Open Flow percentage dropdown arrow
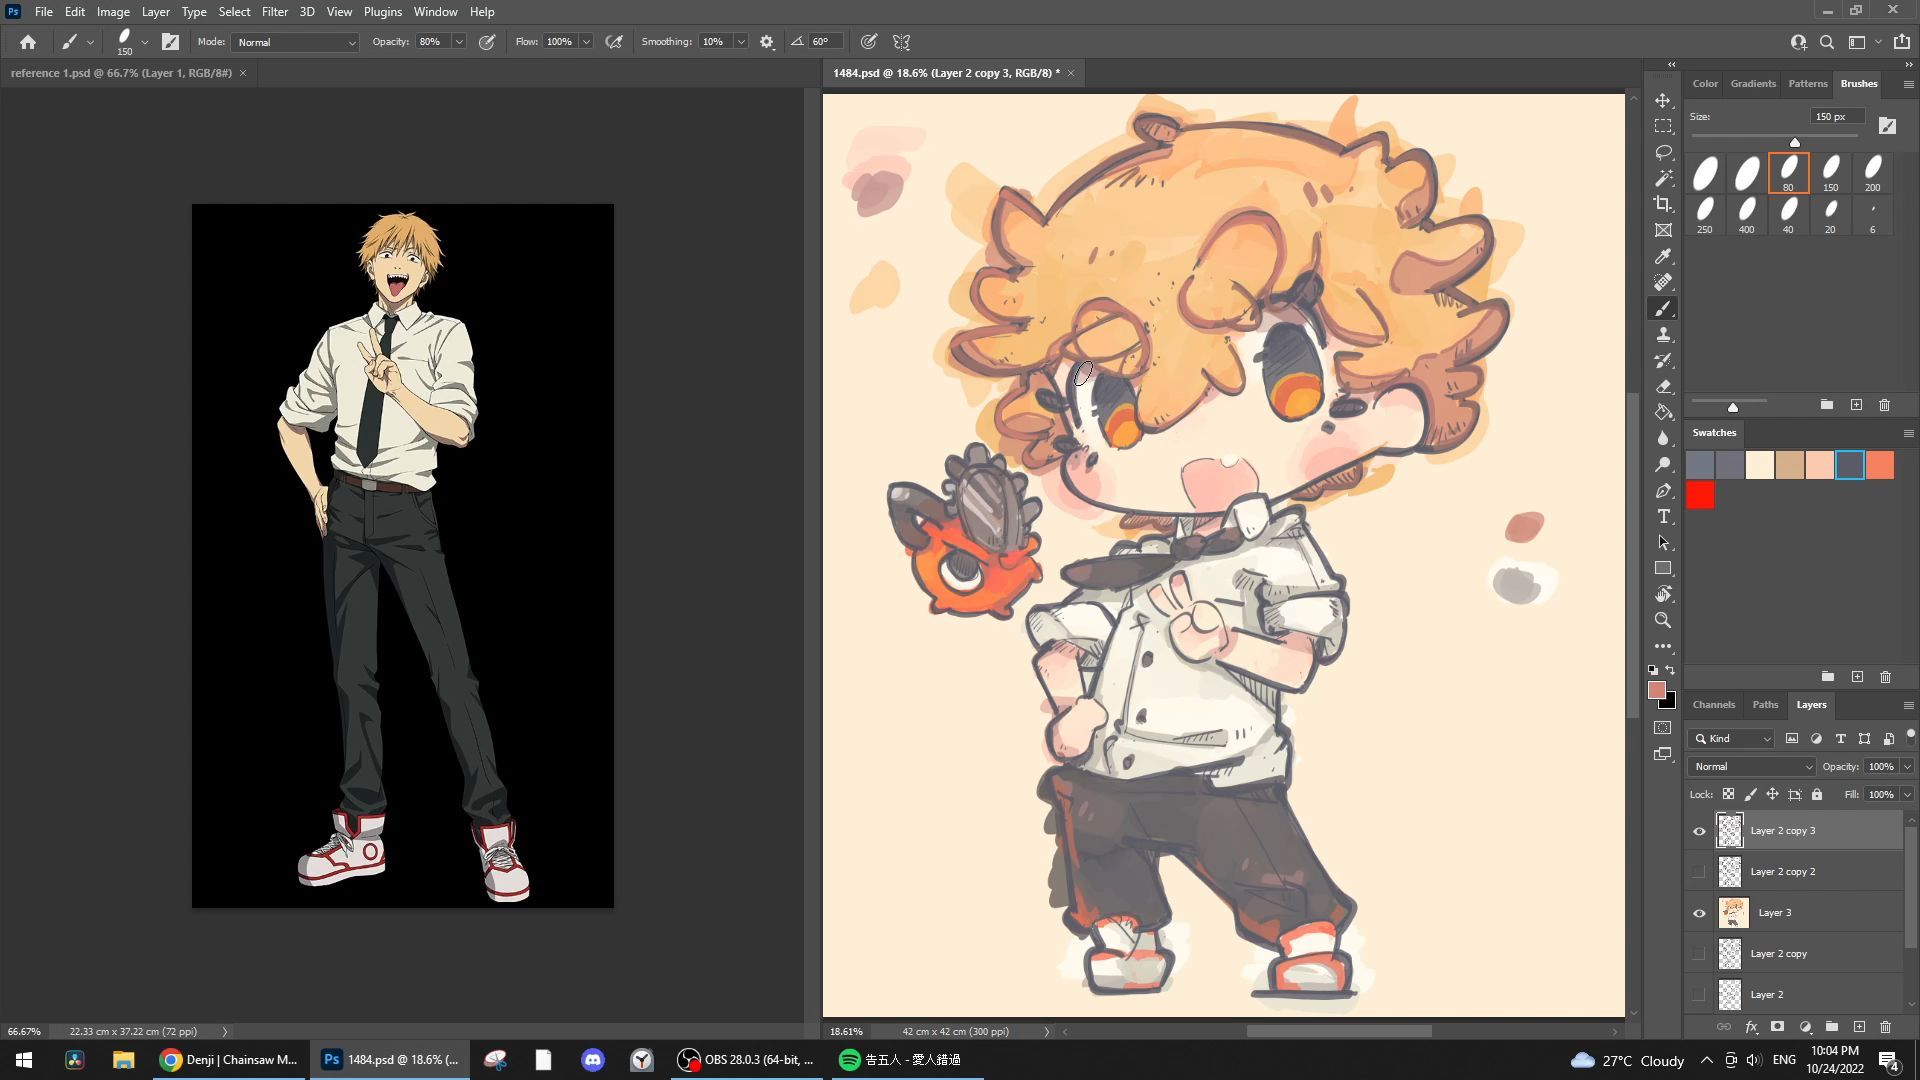 [586, 42]
